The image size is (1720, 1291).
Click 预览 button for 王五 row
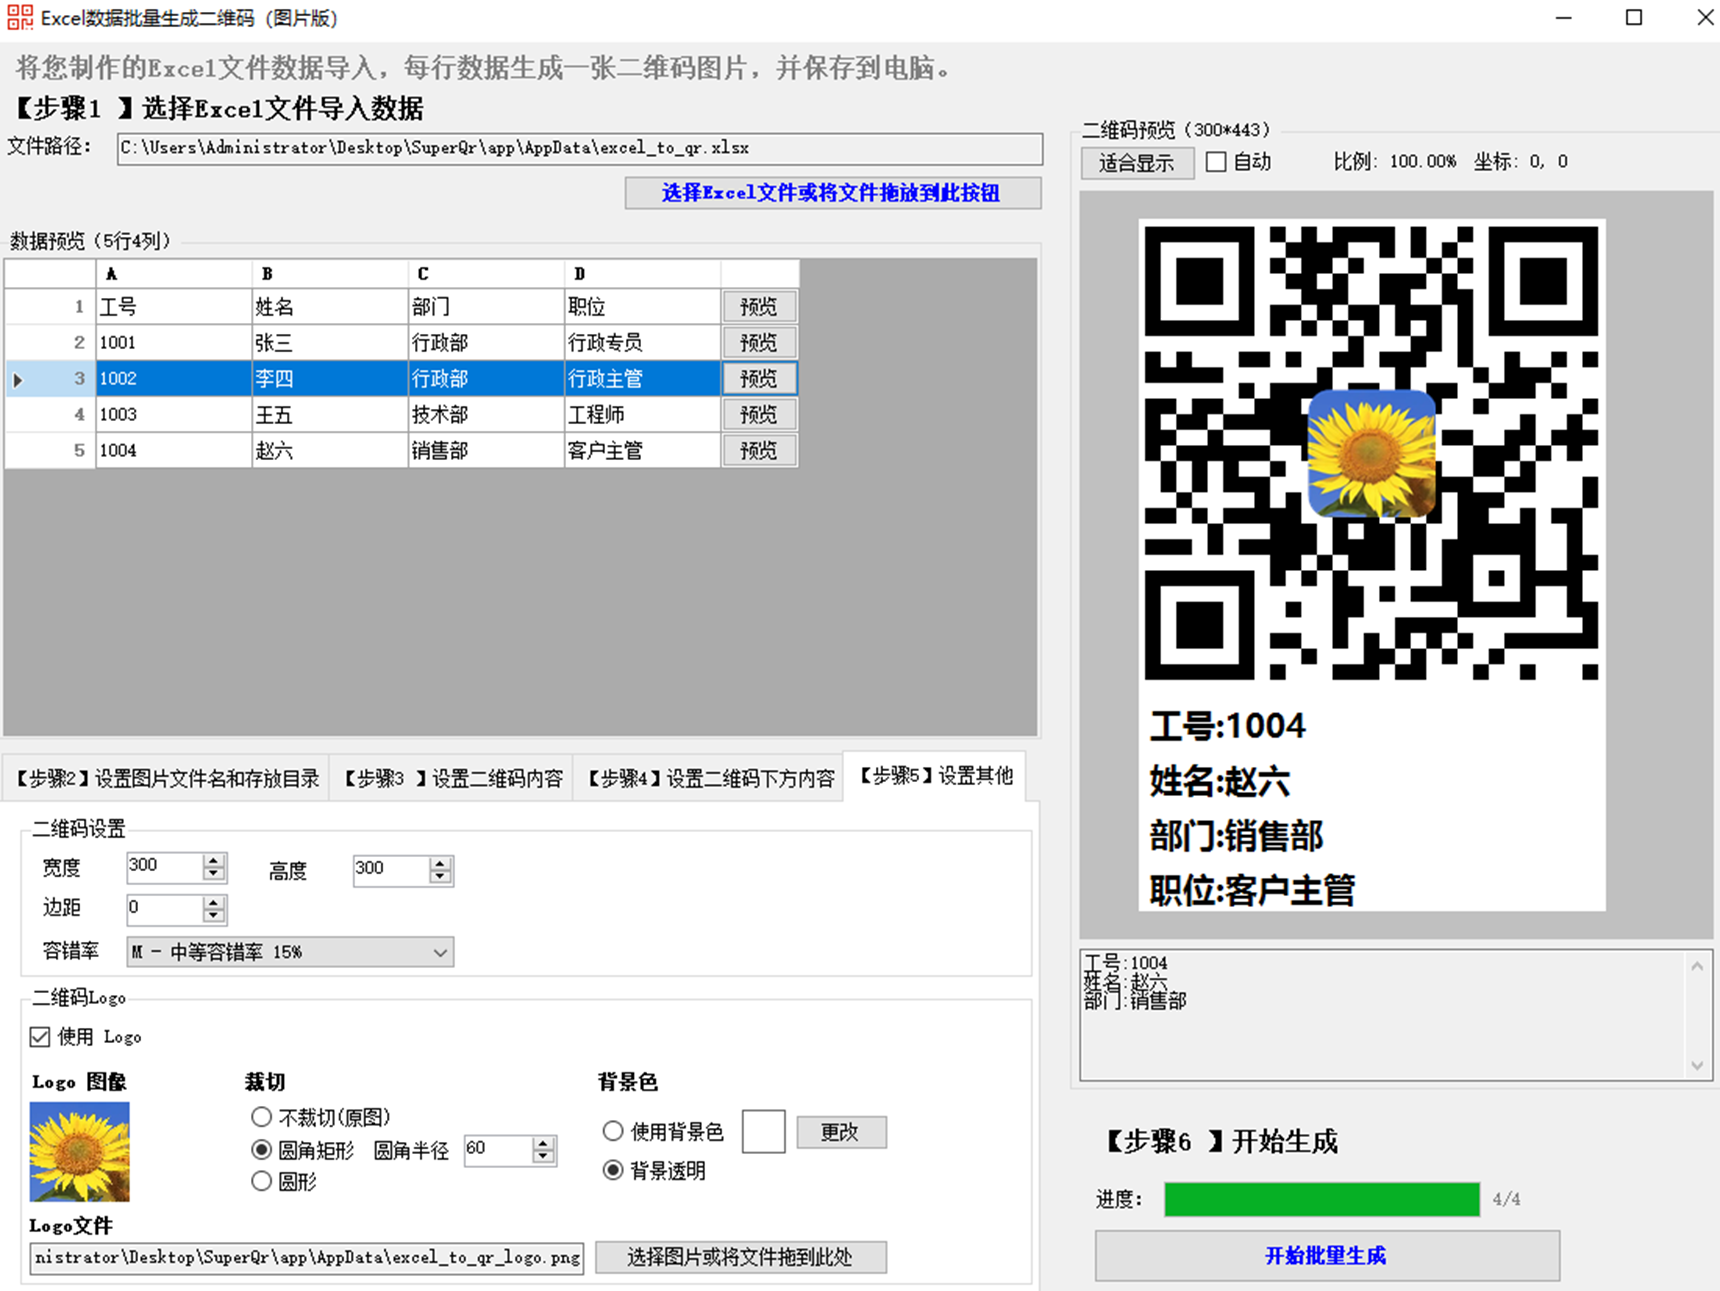click(759, 415)
